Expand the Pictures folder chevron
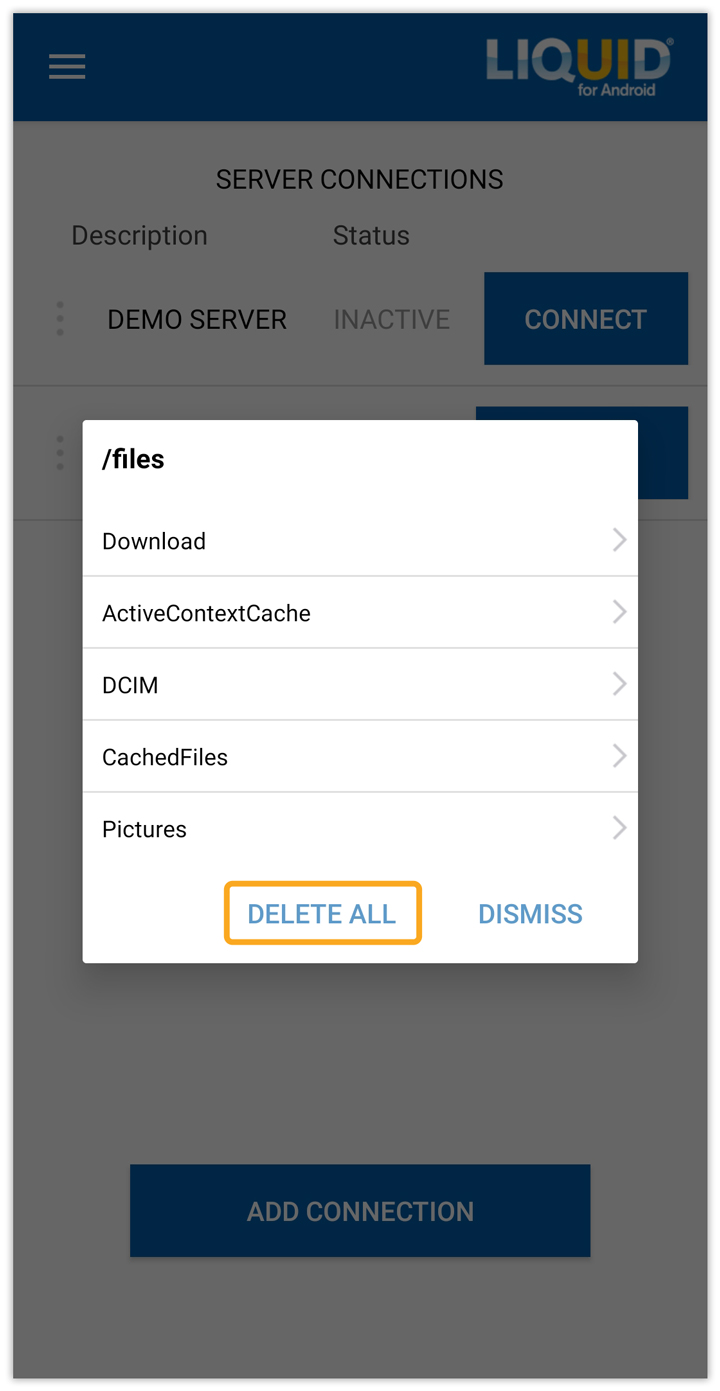The image size is (720, 1391). [619, 828]
